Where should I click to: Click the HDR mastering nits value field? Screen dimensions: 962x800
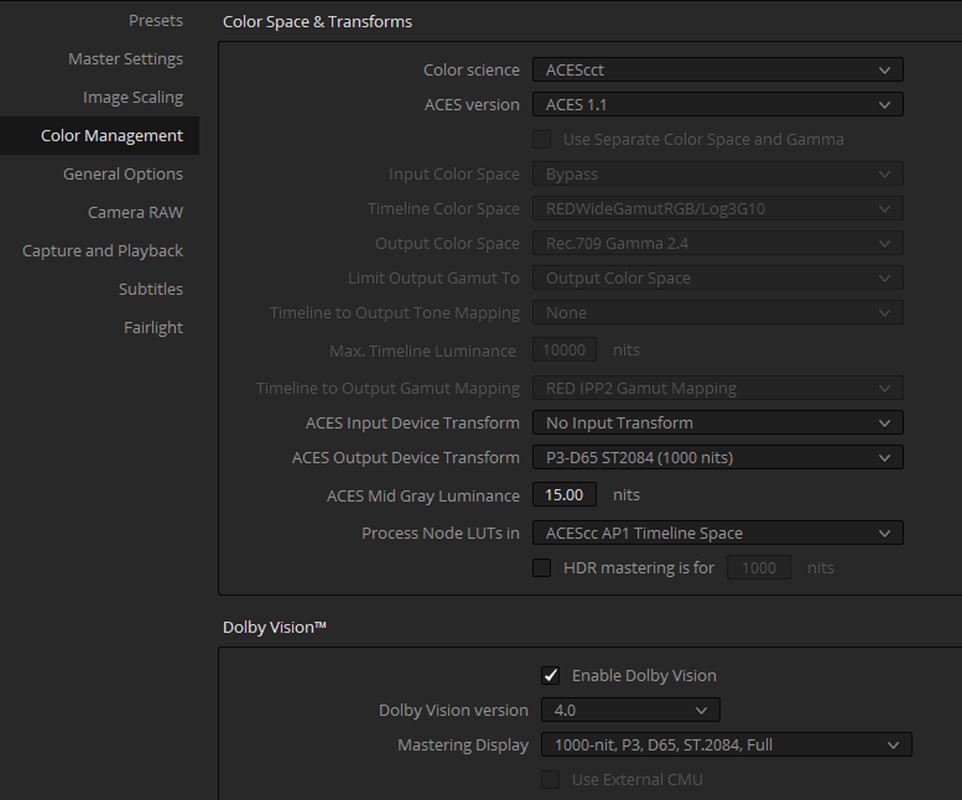(x=759, y=567)
